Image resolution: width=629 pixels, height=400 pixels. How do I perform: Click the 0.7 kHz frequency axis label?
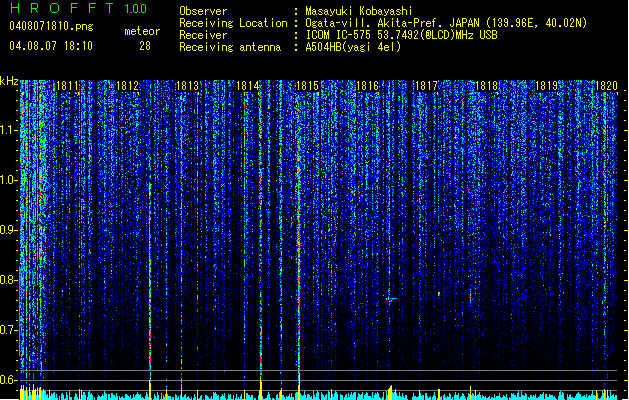(x=8, y=330)
